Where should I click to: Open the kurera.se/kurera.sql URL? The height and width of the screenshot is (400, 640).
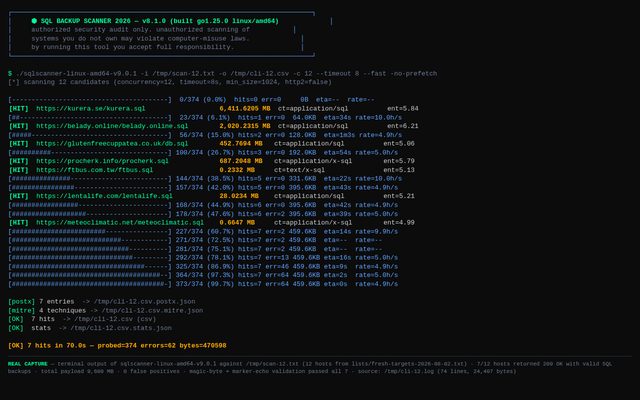[91, 109]
